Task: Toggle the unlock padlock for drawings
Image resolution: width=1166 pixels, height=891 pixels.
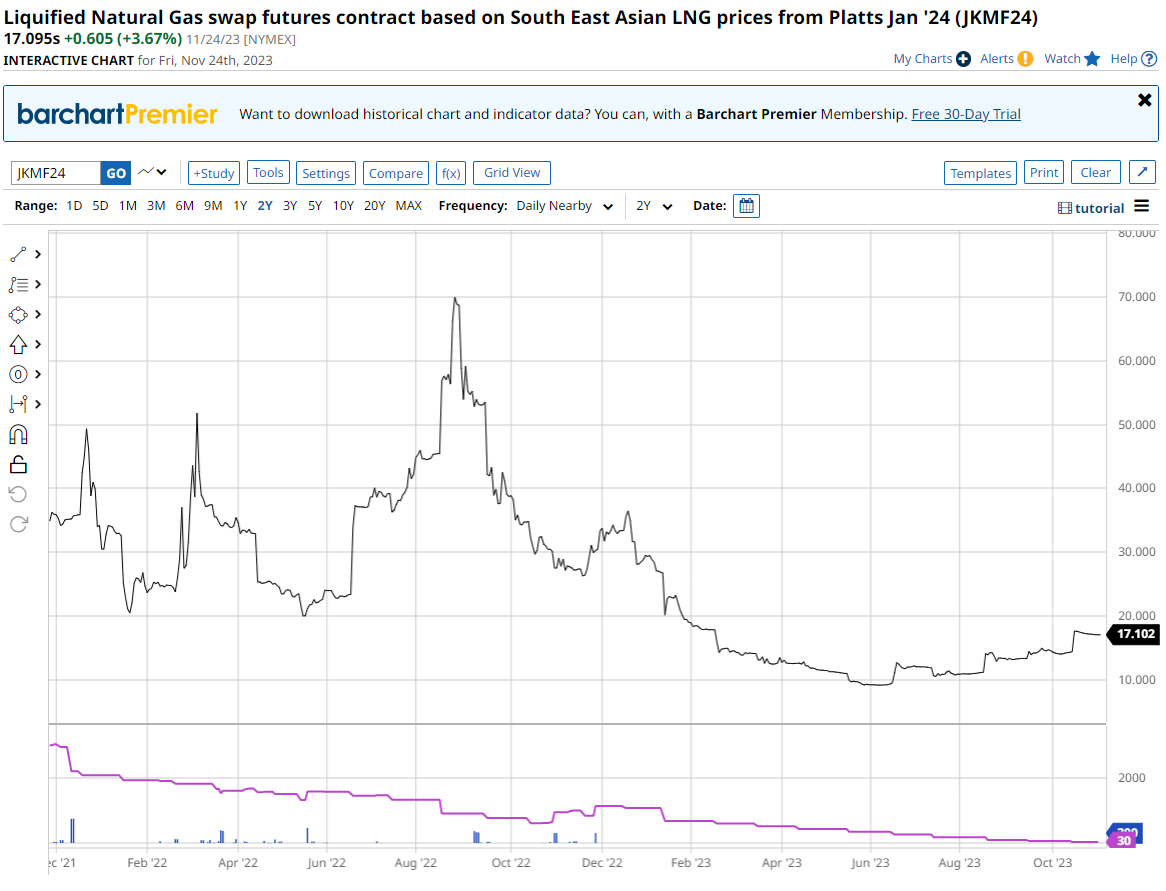Action: pyautogui.click(x=18, y=464)
